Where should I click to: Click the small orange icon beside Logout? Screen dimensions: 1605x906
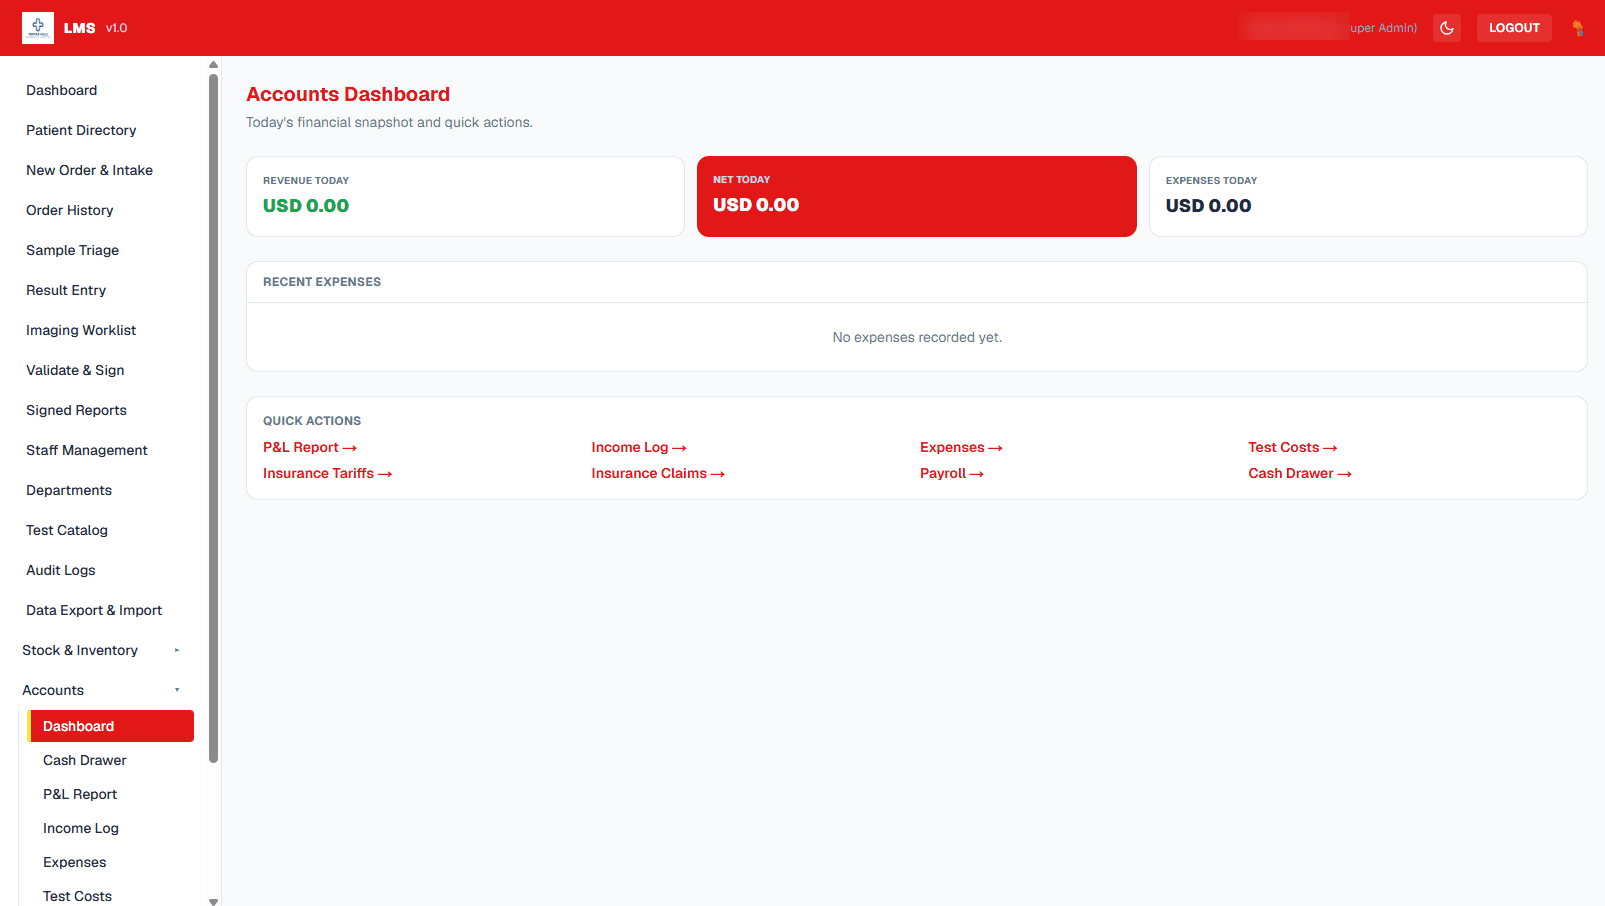[1578, 28]
